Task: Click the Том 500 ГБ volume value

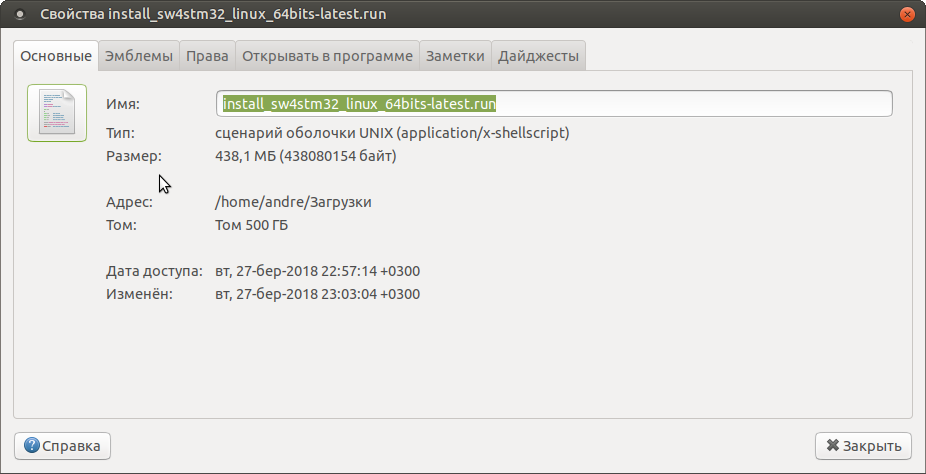Action: click(x=252, y=225)
